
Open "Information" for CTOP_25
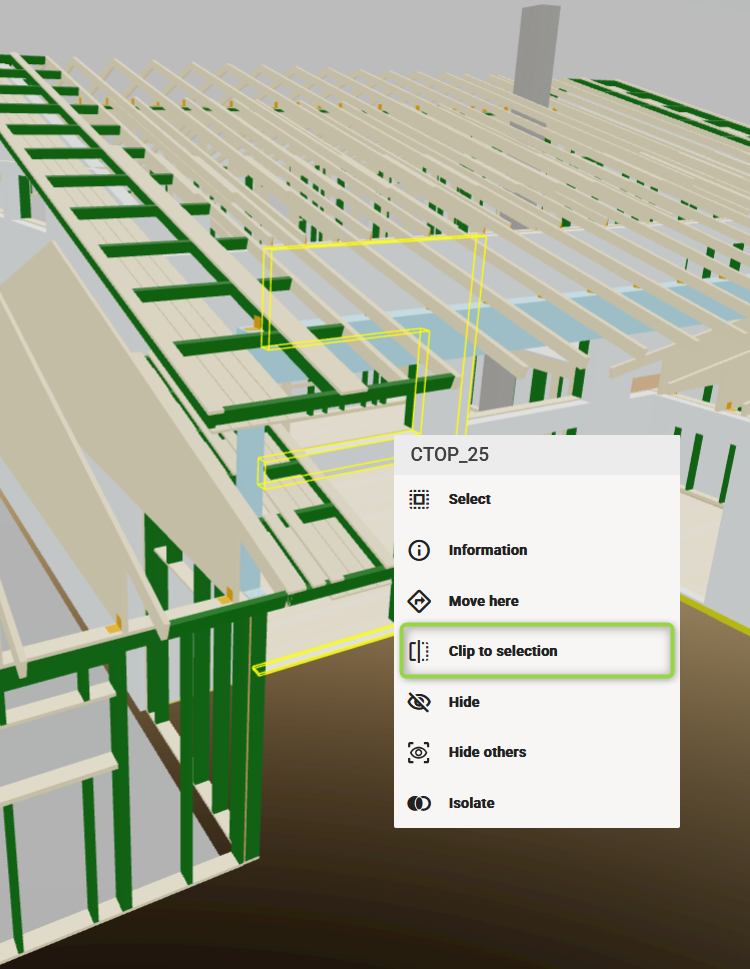point(487,550)
